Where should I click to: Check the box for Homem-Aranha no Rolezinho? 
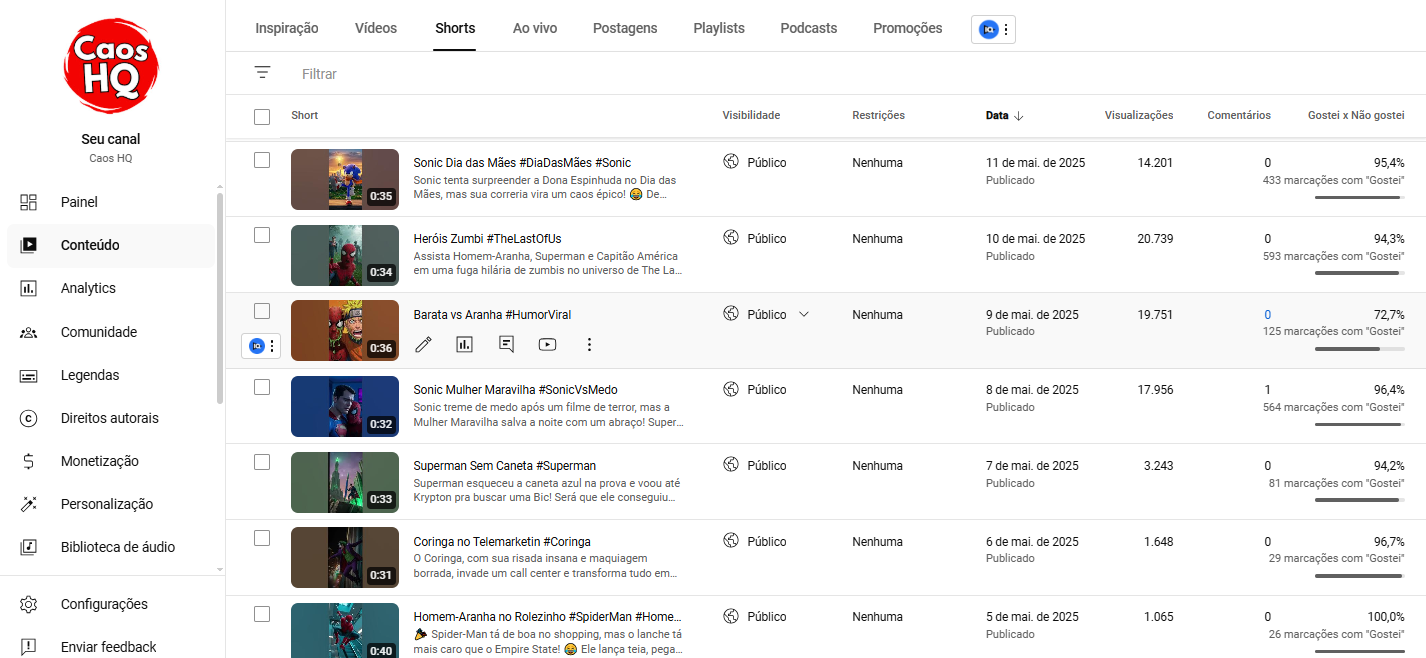[262, 614]
